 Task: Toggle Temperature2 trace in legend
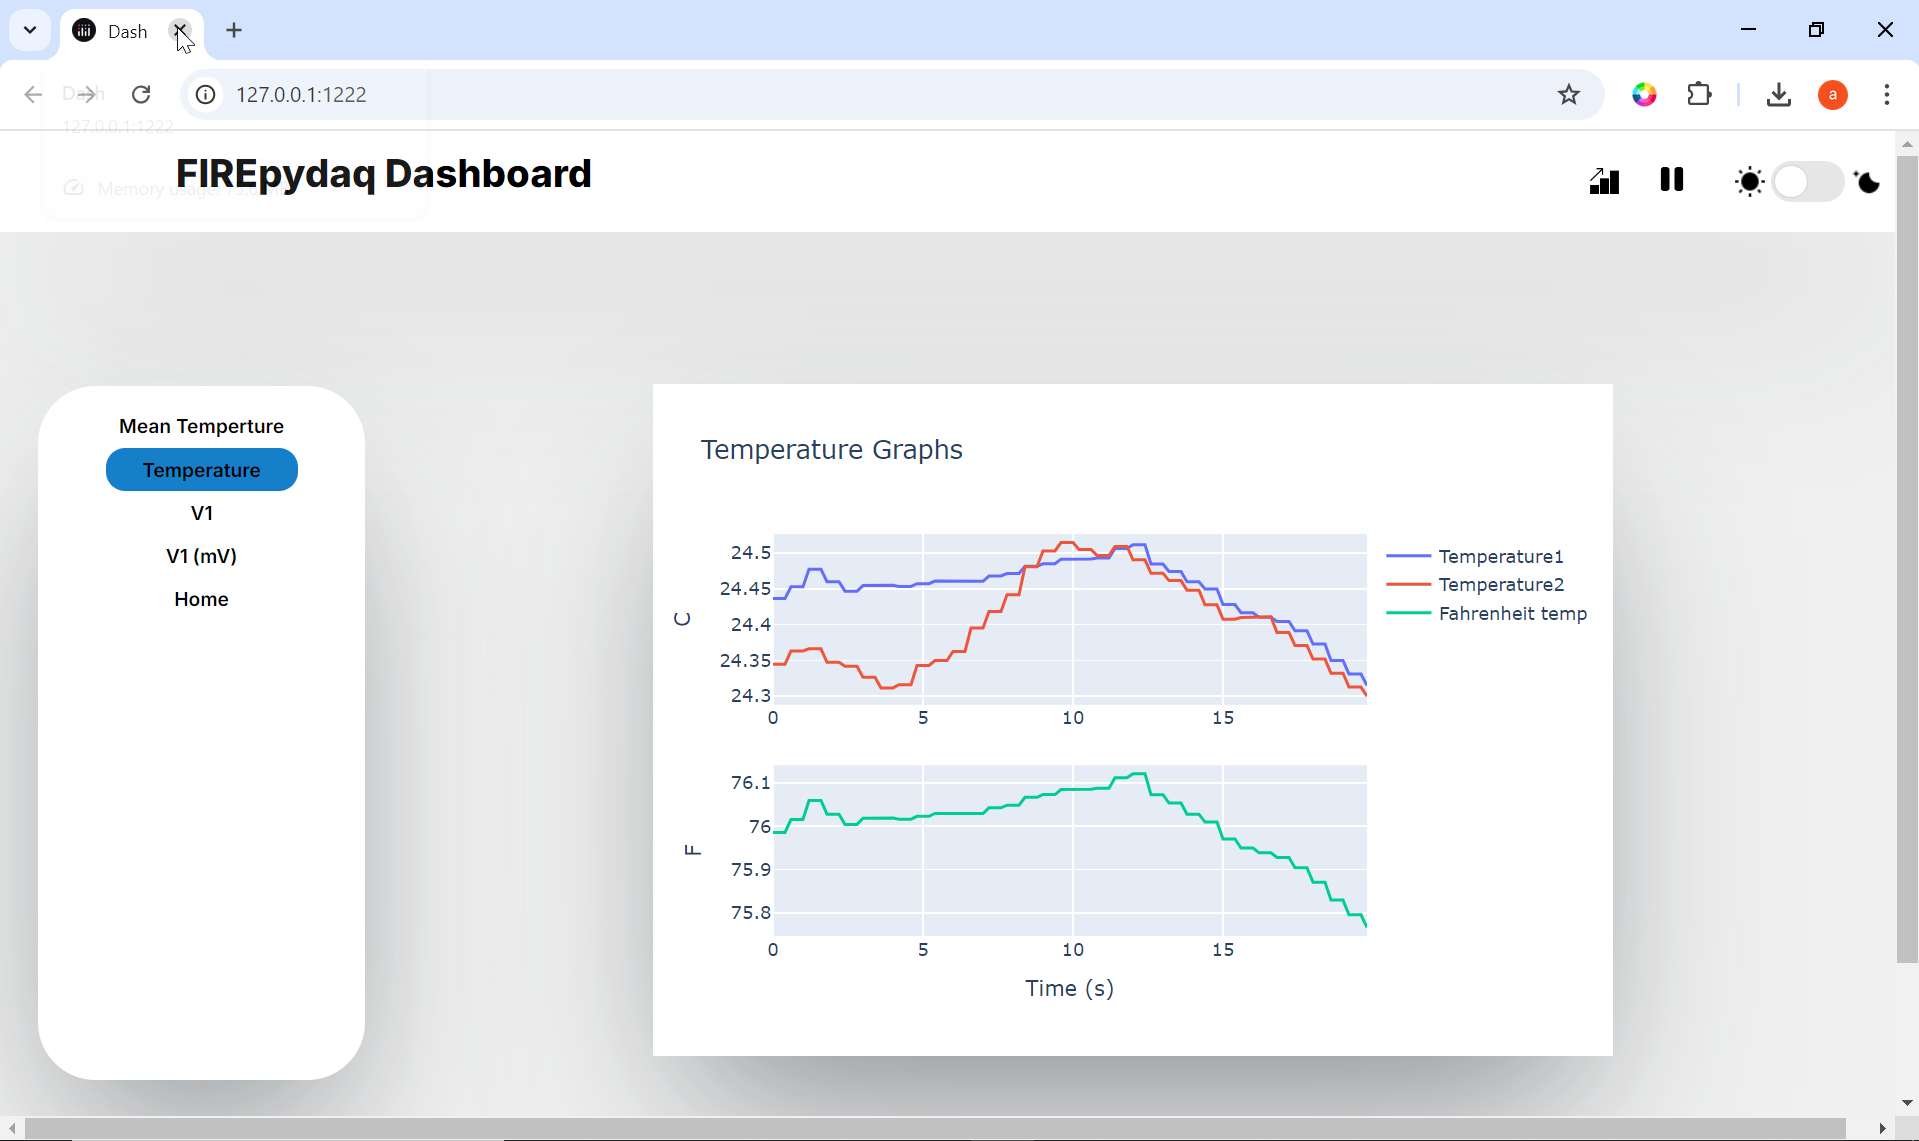(x=1475, y=584)
